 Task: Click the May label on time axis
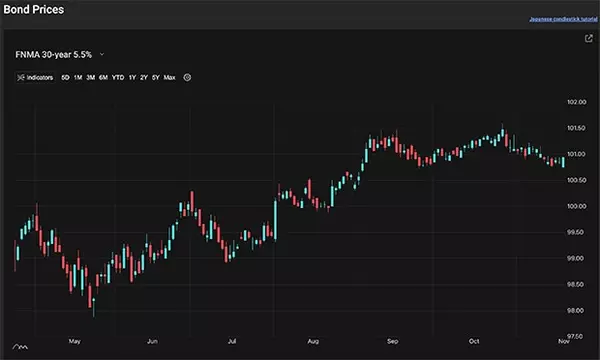(75, 341)
